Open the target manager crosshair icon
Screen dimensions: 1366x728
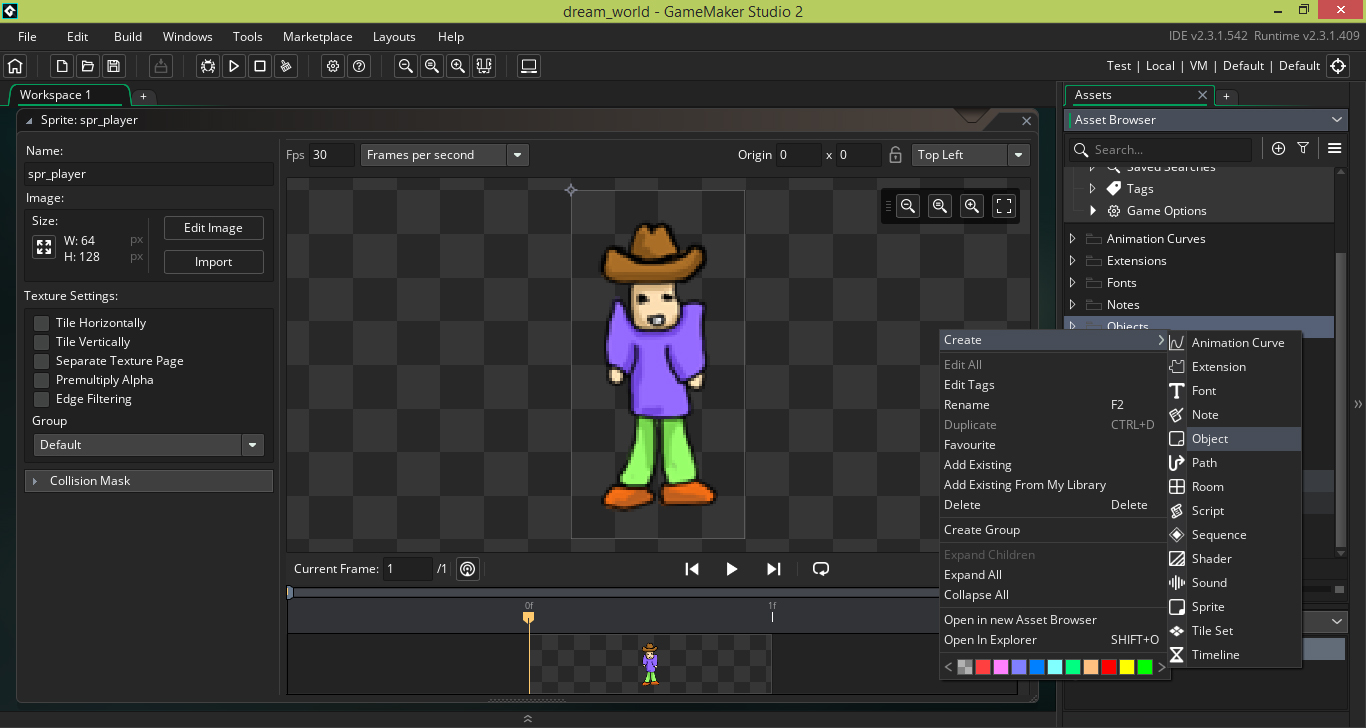pyautogui.click(x=1338, y=66)
